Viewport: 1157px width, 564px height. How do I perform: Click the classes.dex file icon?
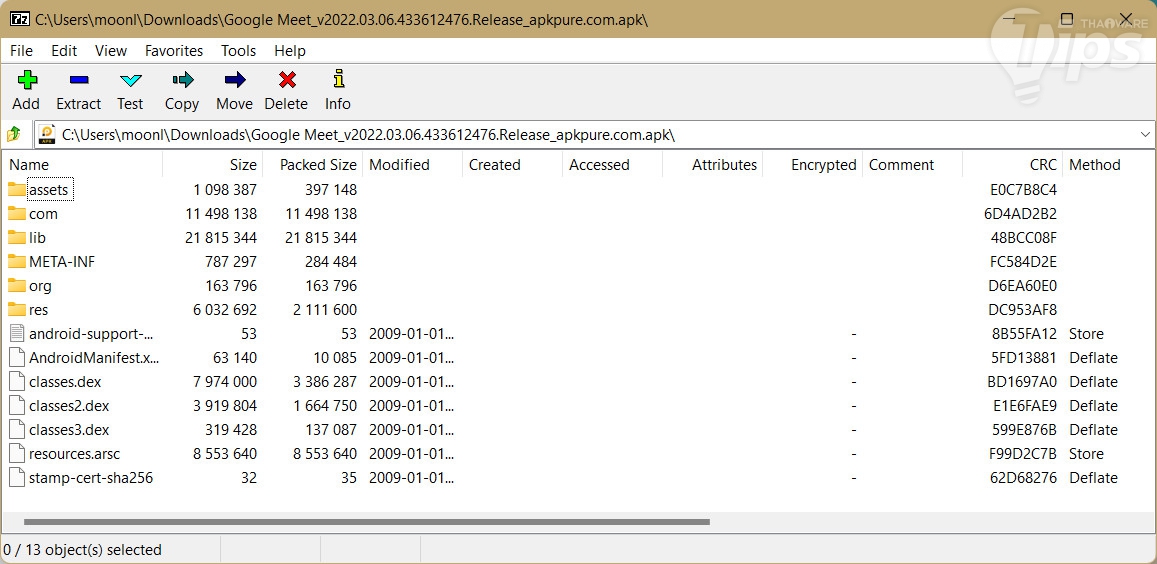[x=17, y=382]
